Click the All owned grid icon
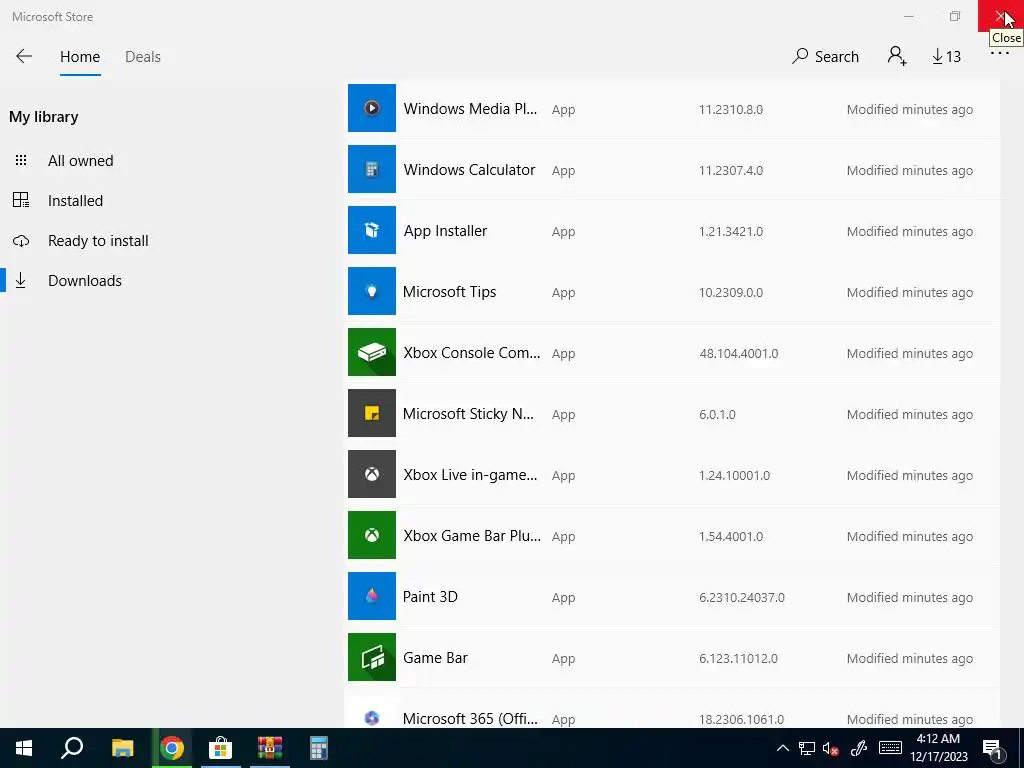The height and width of the screenshot is (768, 1024). 21,160
